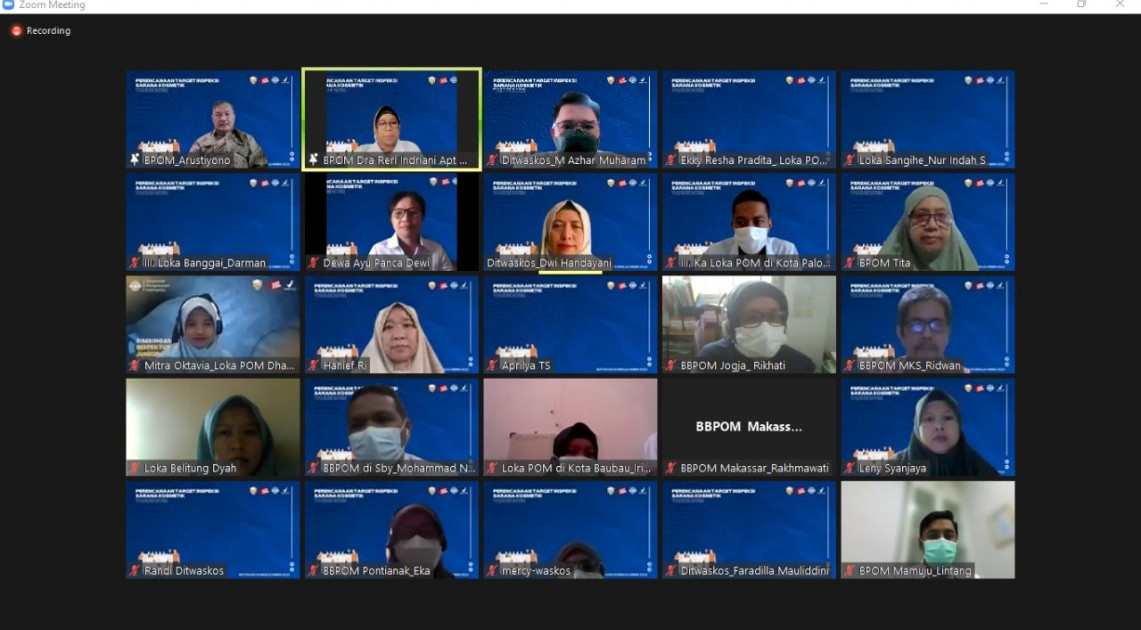Click muted mic icon beside Leny Syanjaya

850,468
